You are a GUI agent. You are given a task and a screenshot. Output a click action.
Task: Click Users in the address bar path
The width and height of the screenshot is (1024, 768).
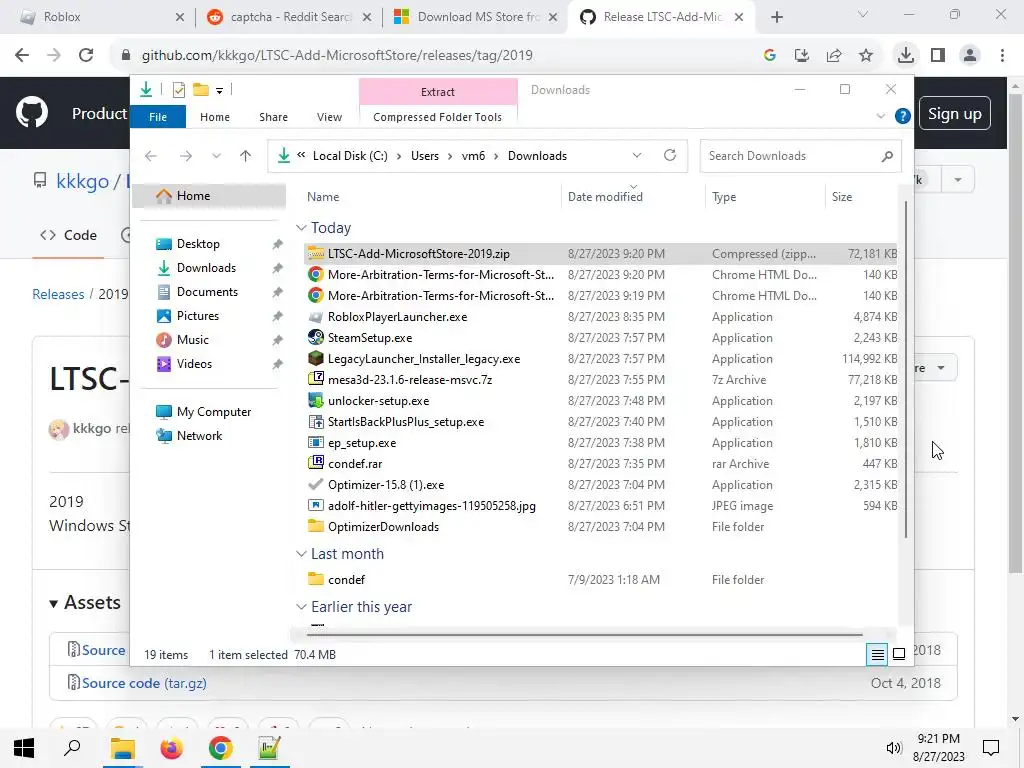click(x=424, y=156)
